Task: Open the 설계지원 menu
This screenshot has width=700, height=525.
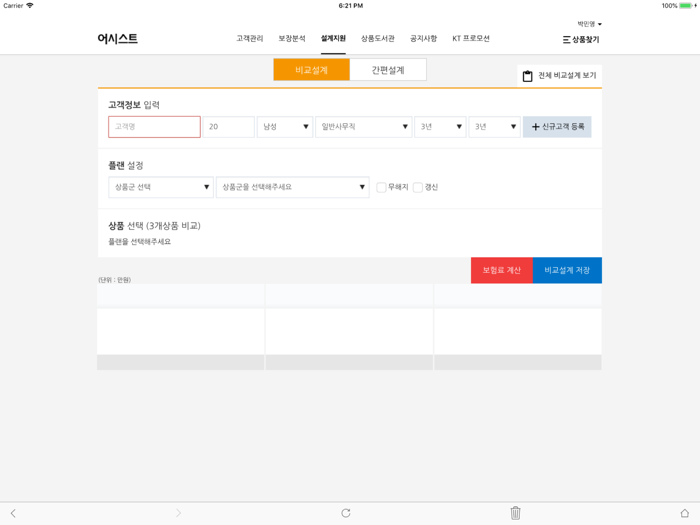Action: 333,38
